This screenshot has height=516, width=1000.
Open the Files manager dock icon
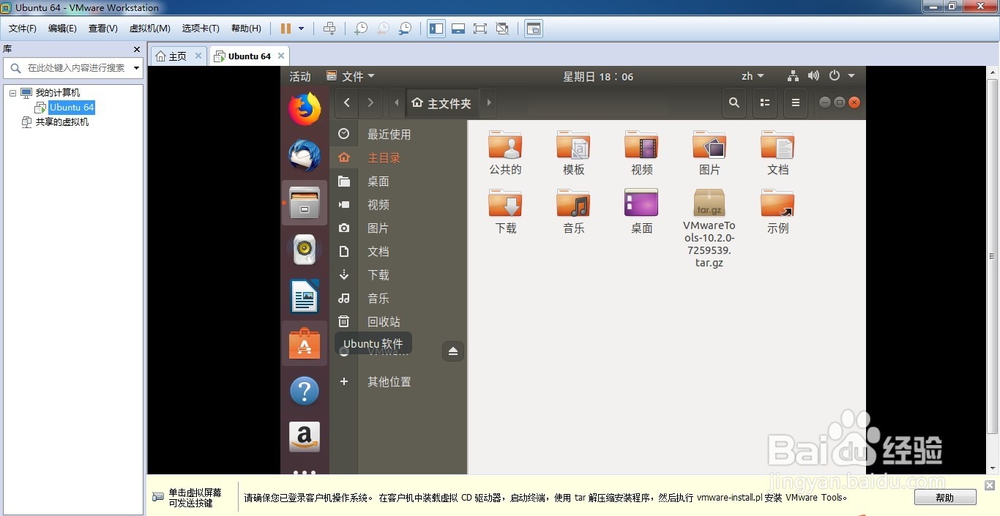click(x=304, y=203)
